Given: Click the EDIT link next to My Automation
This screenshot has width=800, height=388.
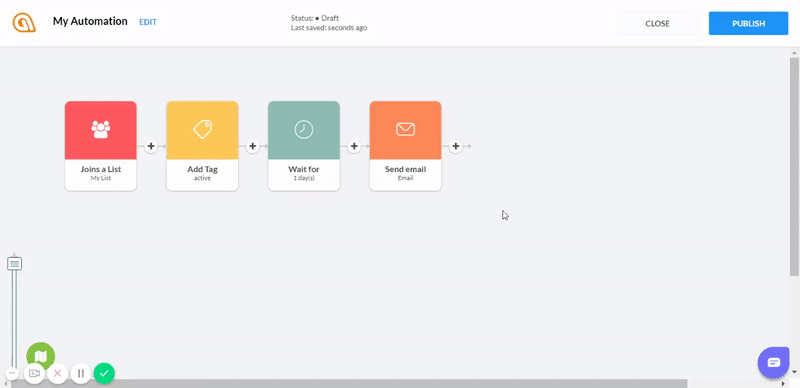Looking at the screenshot, I should click(x=148, y=22).
